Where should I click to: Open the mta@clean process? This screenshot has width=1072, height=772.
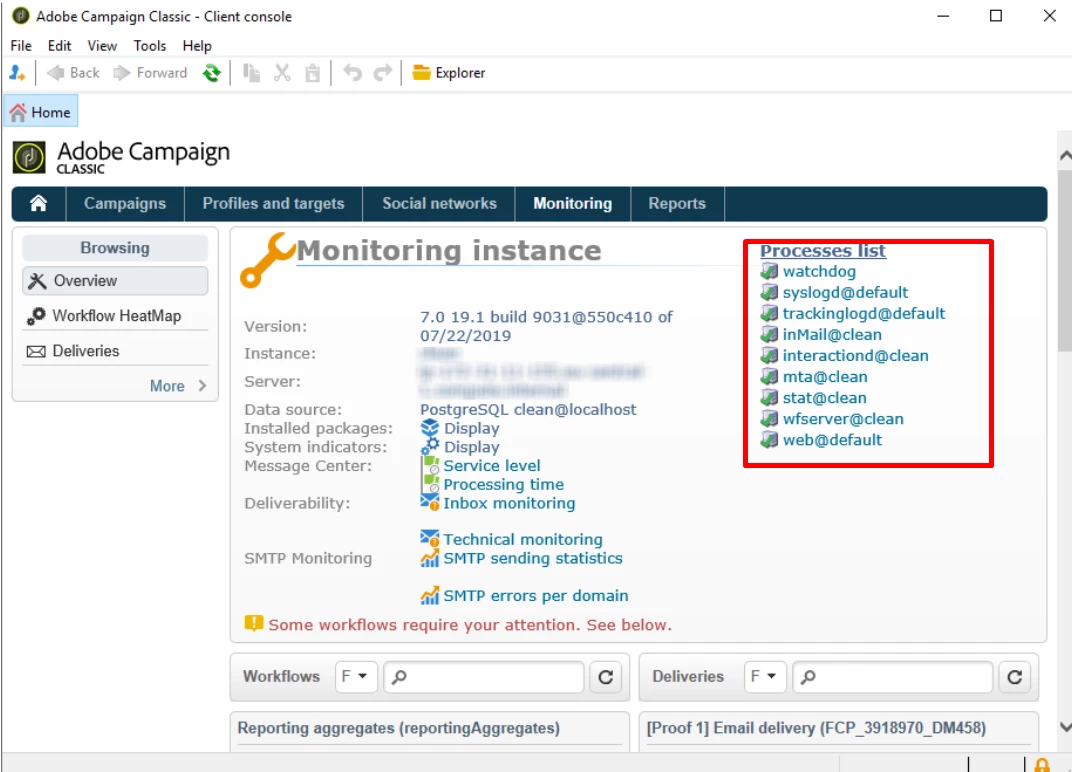[x=825, y=377]
